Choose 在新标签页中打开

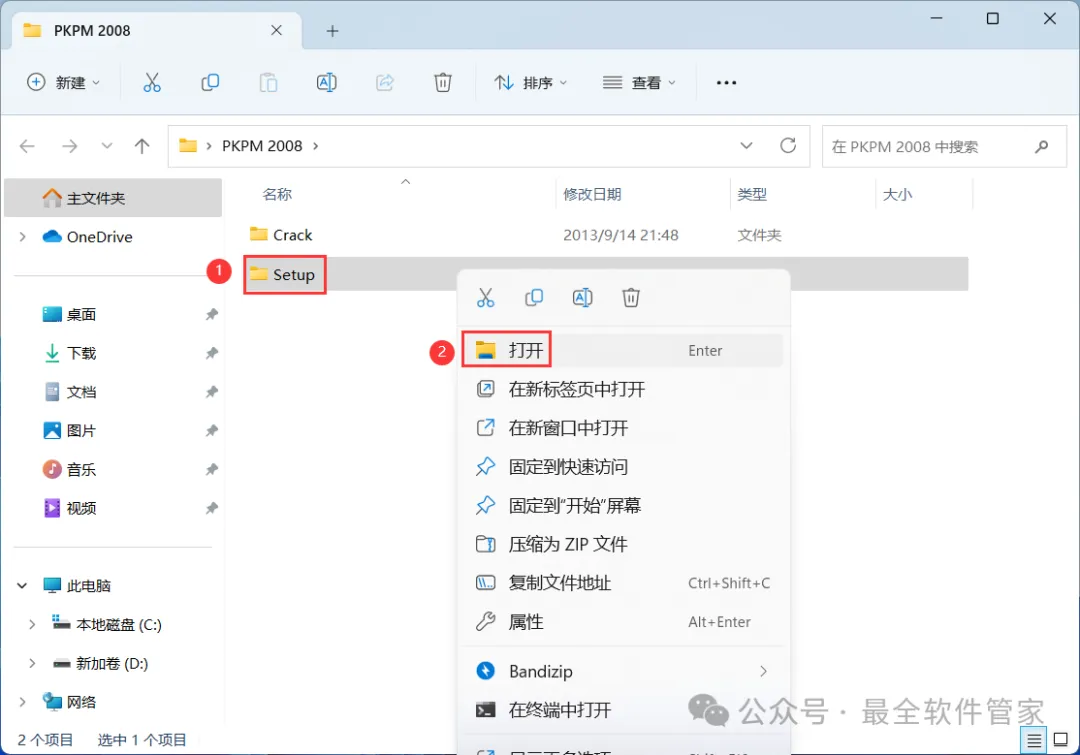[623, 389]
